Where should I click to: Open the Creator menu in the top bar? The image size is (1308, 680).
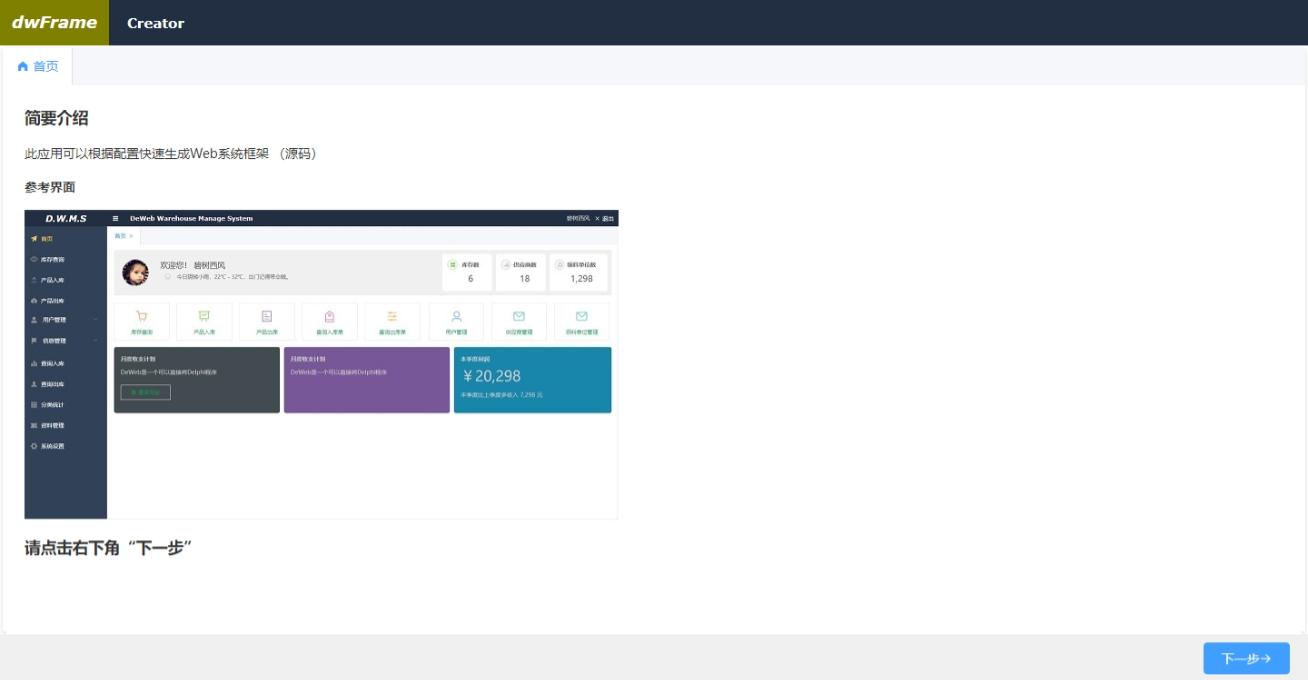[x=156, y=22]
